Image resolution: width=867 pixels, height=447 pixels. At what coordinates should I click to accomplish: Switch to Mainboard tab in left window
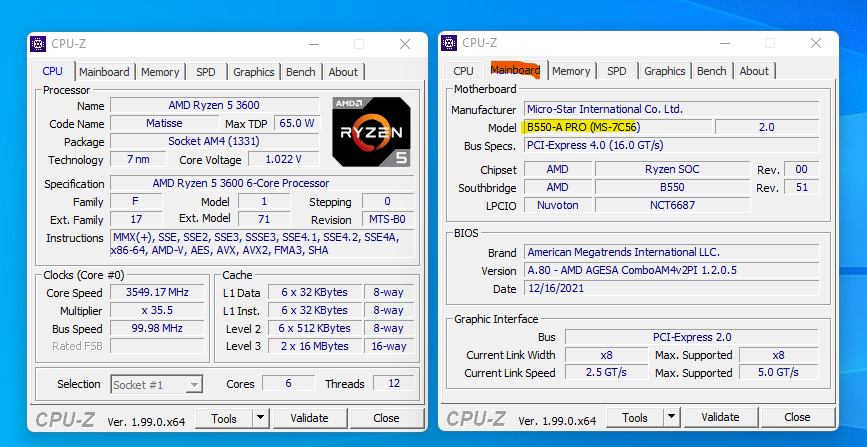click(x=104, y=72)
